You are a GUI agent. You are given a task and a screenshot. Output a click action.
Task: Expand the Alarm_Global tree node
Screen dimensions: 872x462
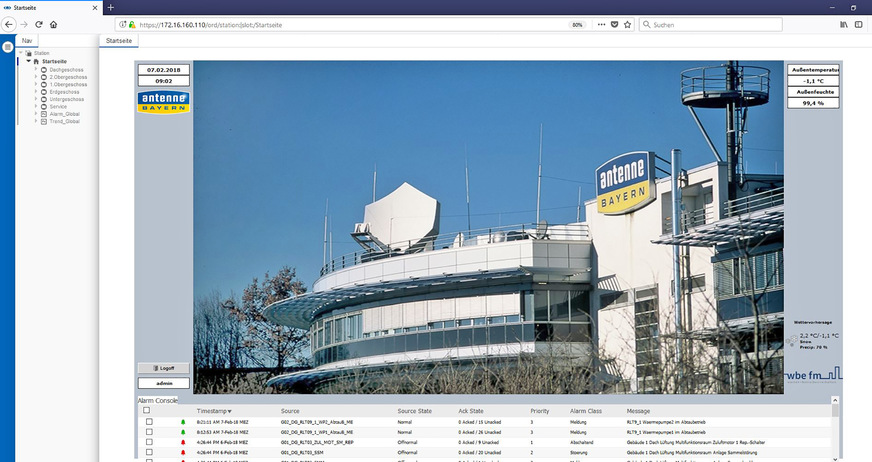coord(36,113)
